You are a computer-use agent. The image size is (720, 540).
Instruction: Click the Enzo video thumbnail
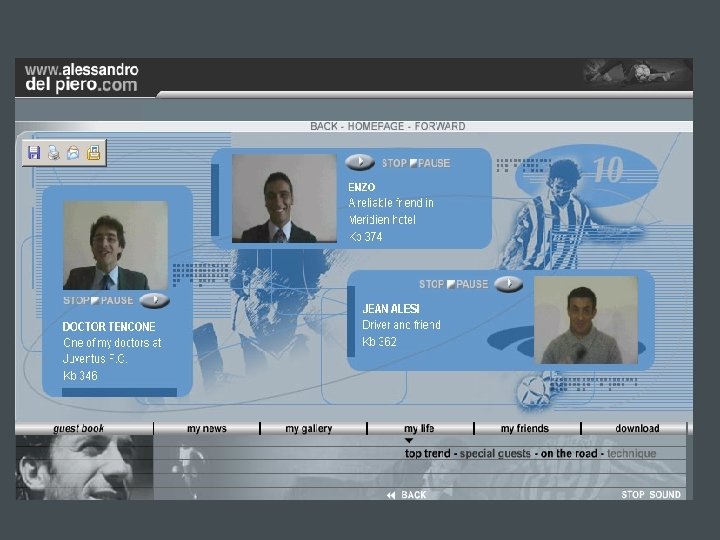284,198
